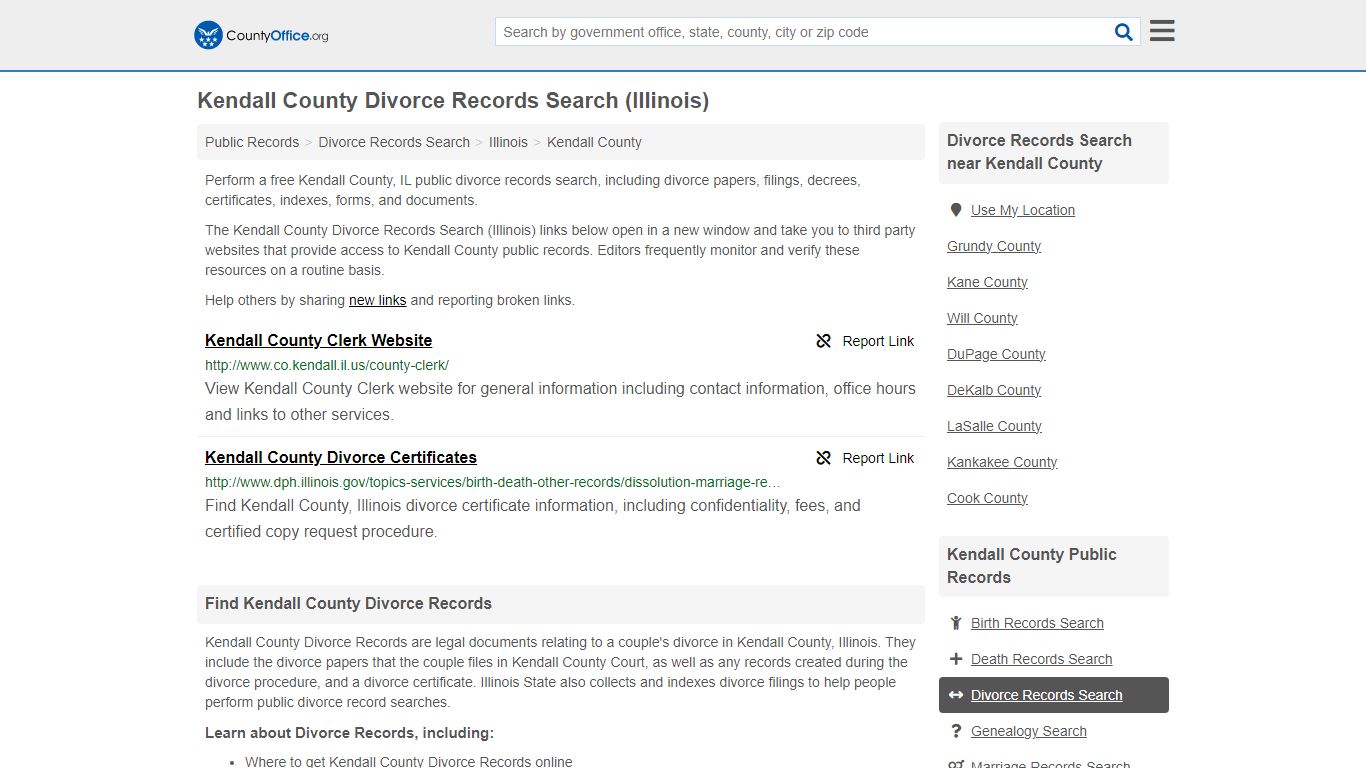Viewport: 1366px width, 768px height.
Task: Open Cook County divorce records
Action: tap(987, 498)
